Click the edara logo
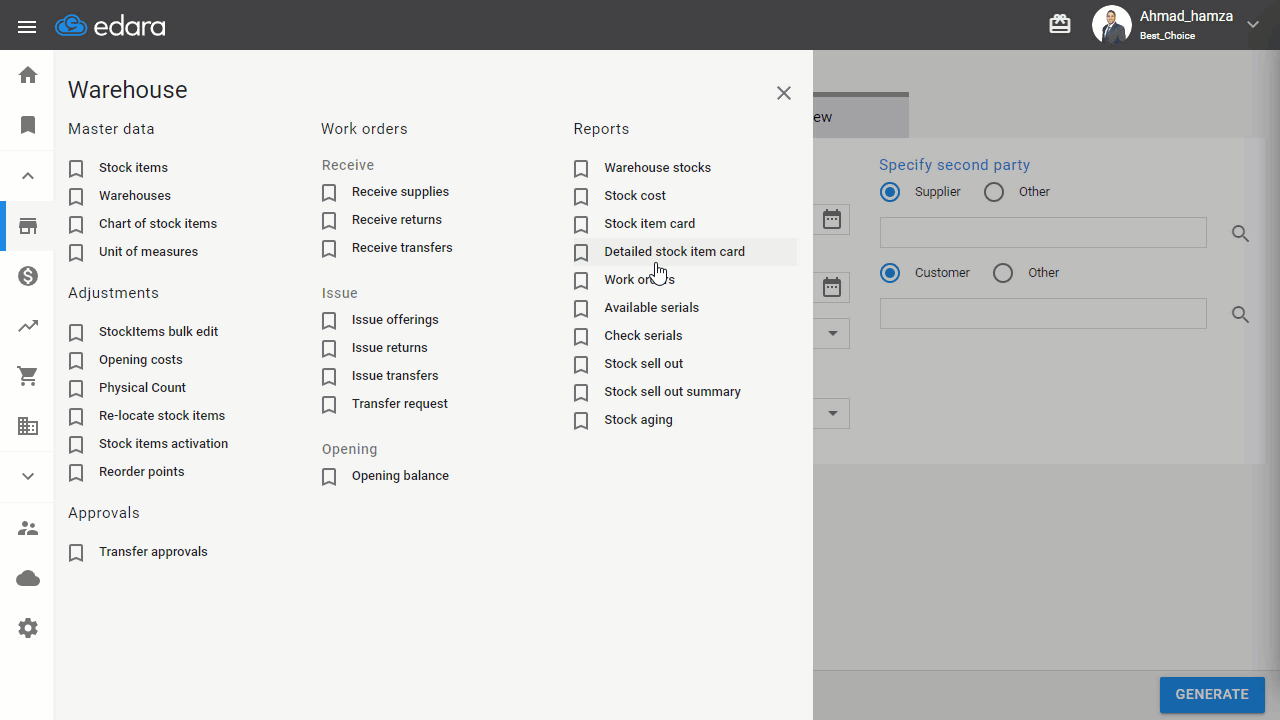The width and height of the screenshot is (1280, 720). (110, 26)
